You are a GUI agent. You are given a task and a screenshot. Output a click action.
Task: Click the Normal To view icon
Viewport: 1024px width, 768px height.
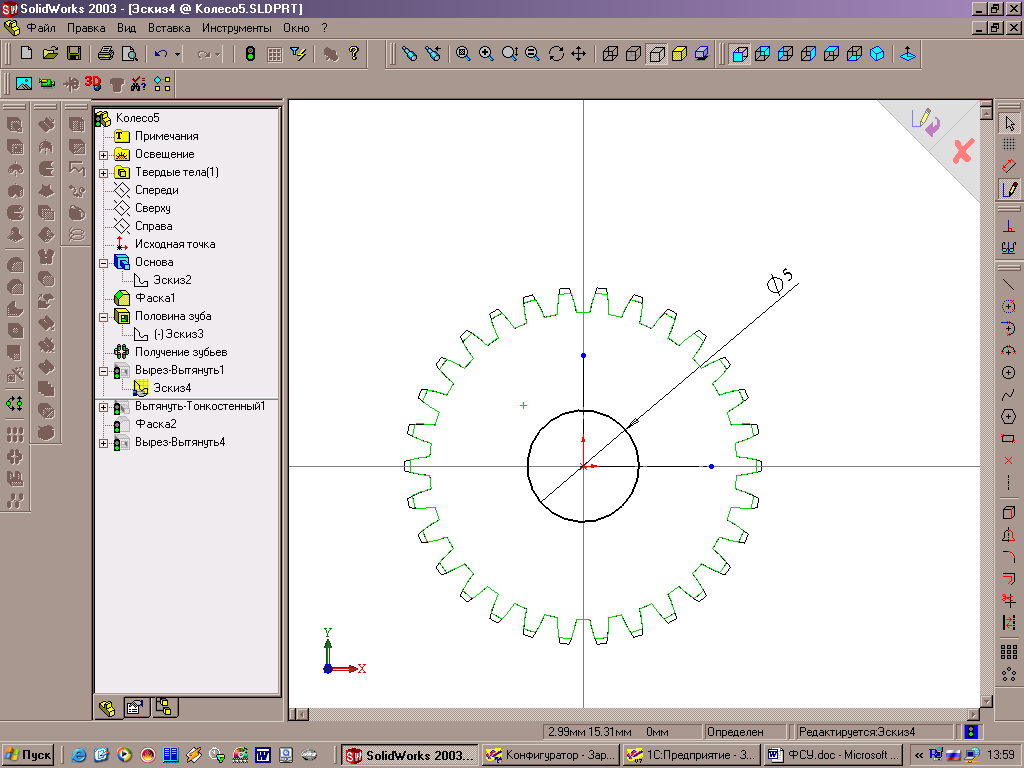(x=908, y=54)
